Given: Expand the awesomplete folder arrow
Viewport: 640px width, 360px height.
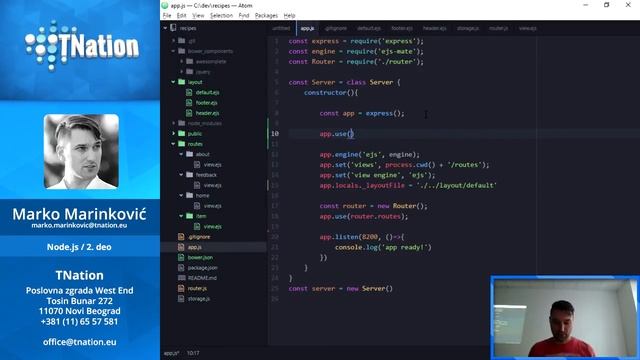Looking at the screenshot, I should pyautogui.click(x=182, y=61).
